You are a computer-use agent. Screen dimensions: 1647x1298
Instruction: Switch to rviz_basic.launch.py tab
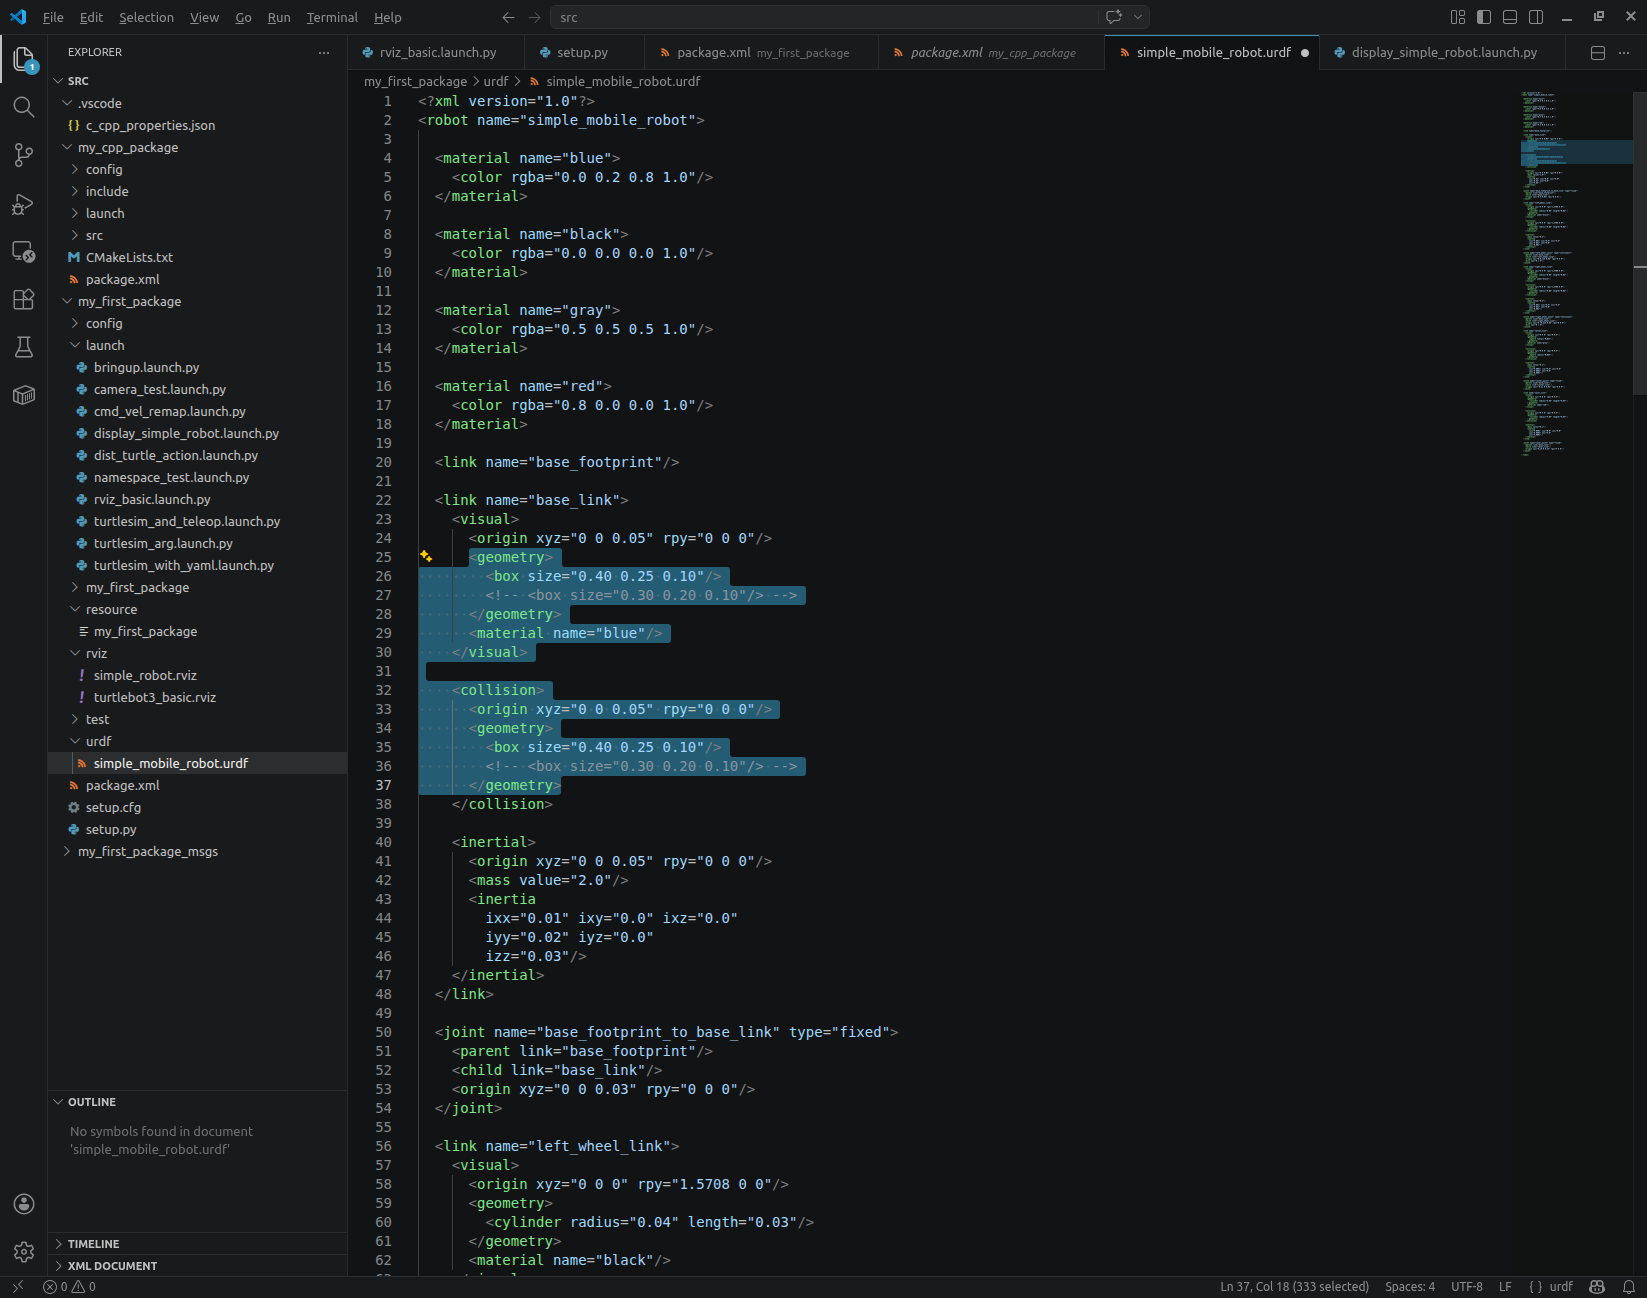[x=437, y=52]
